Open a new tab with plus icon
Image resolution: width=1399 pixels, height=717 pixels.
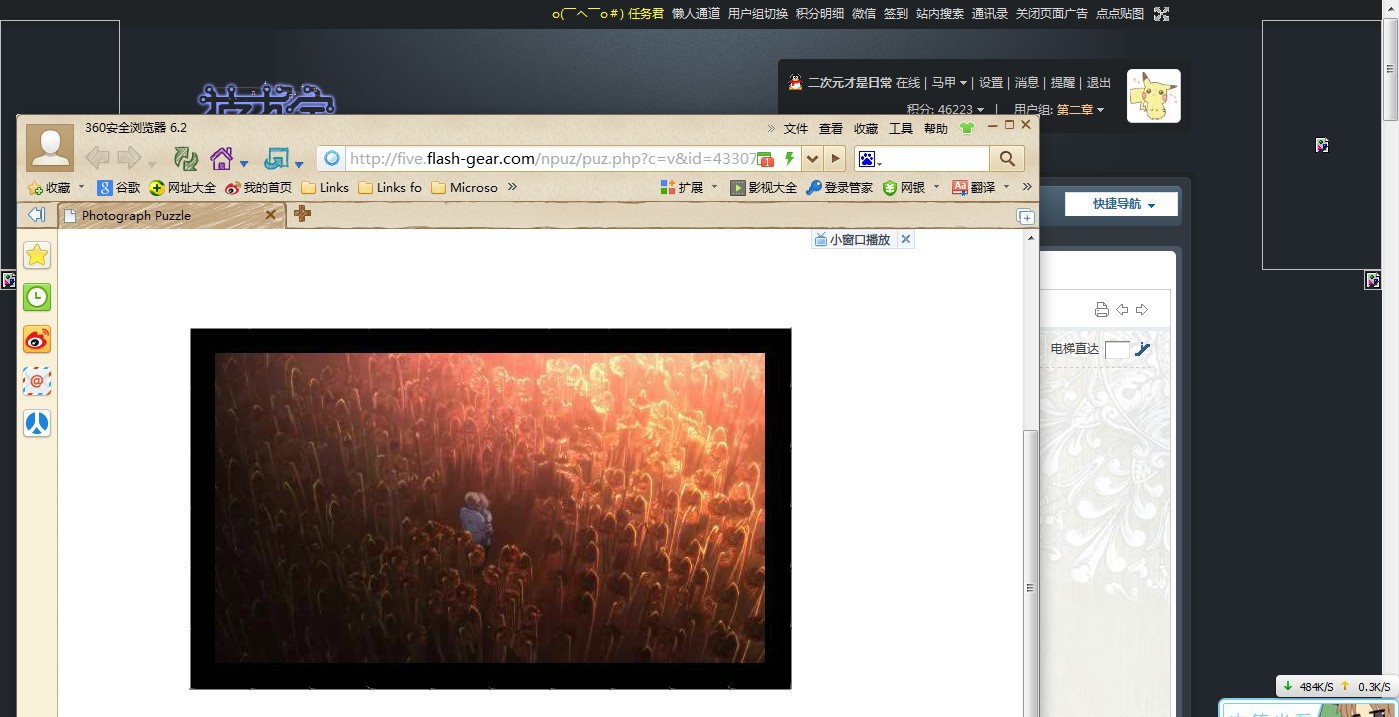click(x=302, y=214)
